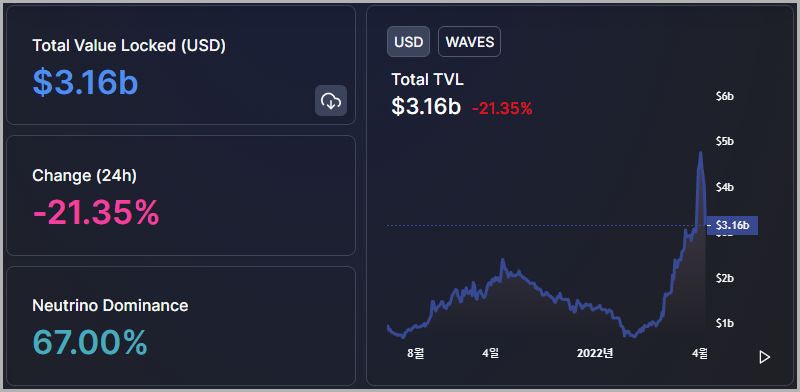Select the 2022년 label on time axis

point(594,353)
